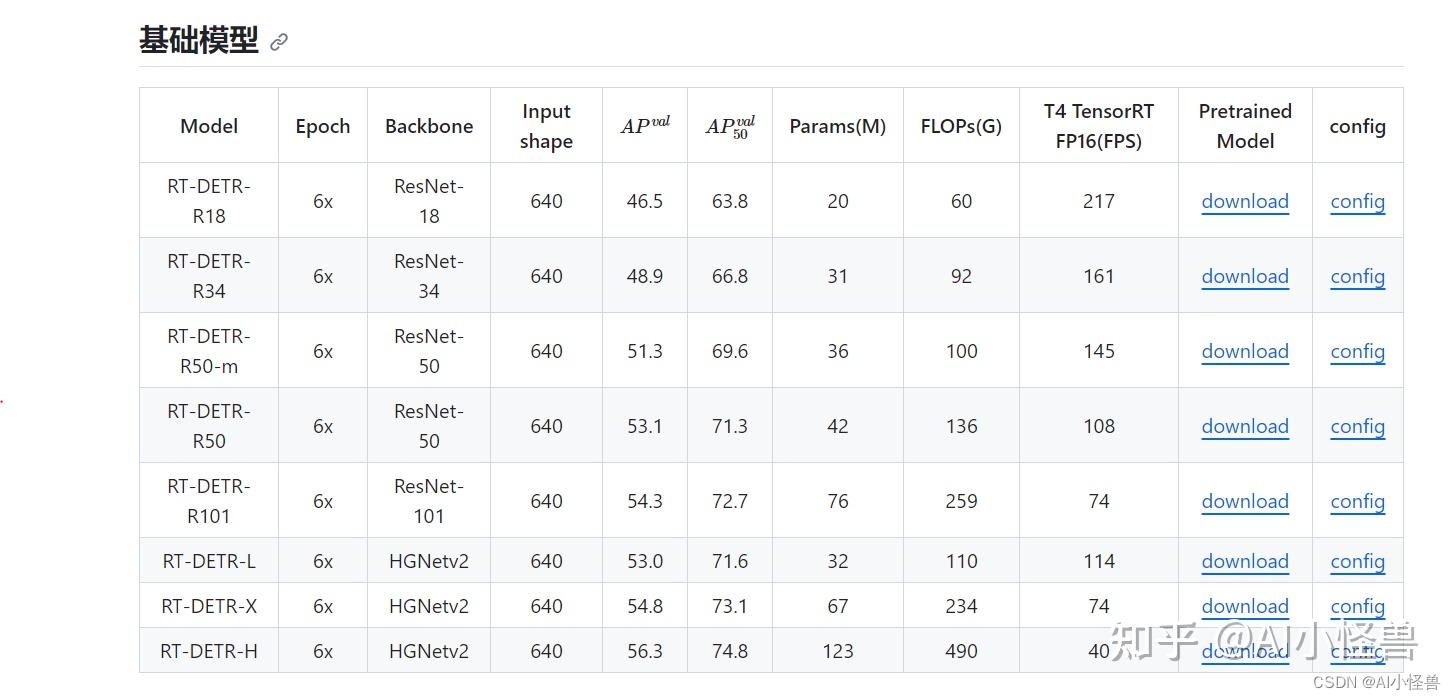Download the RT-DETR-X pretrained model
Viewport: 1456px width, 700px height.
tap(1245, 606)
